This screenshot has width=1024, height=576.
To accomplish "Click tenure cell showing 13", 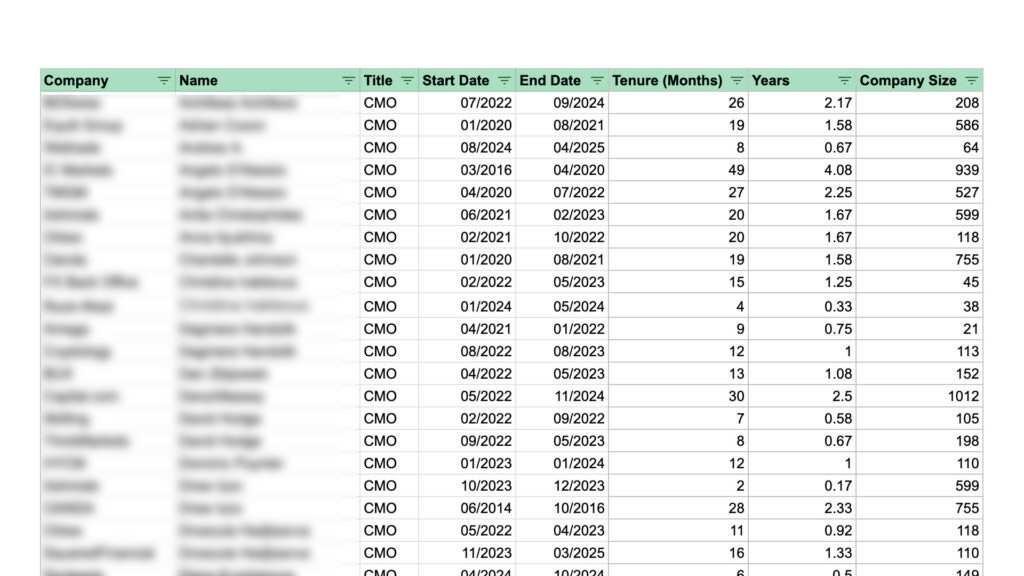I will tap(678, 374).
